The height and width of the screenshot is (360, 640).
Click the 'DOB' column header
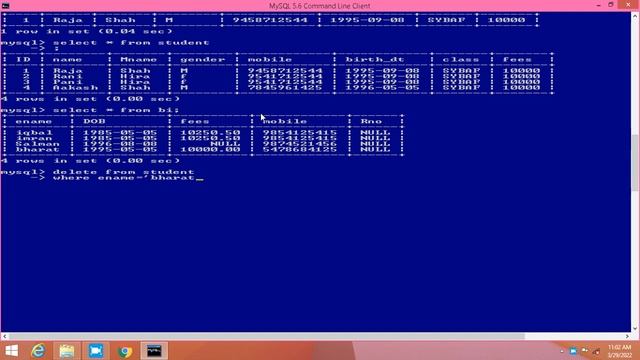[x=94, y=122]
